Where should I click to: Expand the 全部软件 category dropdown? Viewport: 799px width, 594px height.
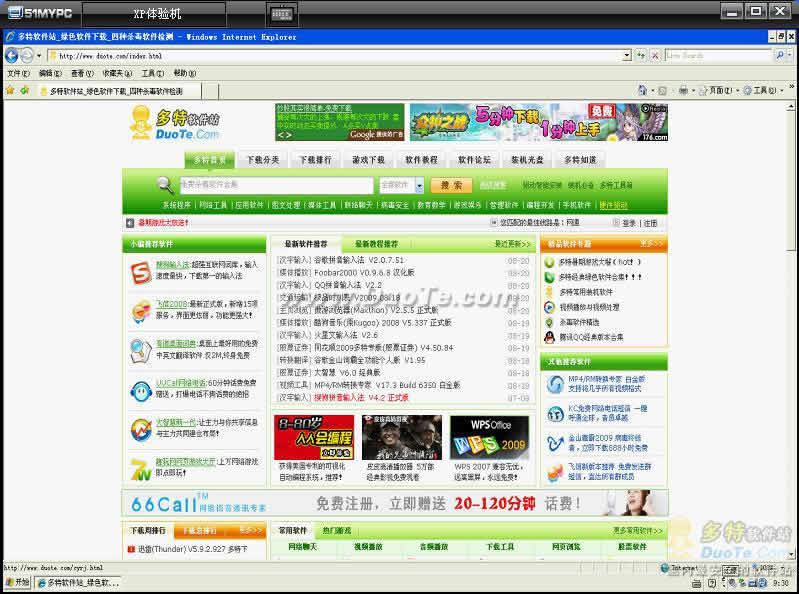pos(419,185)
